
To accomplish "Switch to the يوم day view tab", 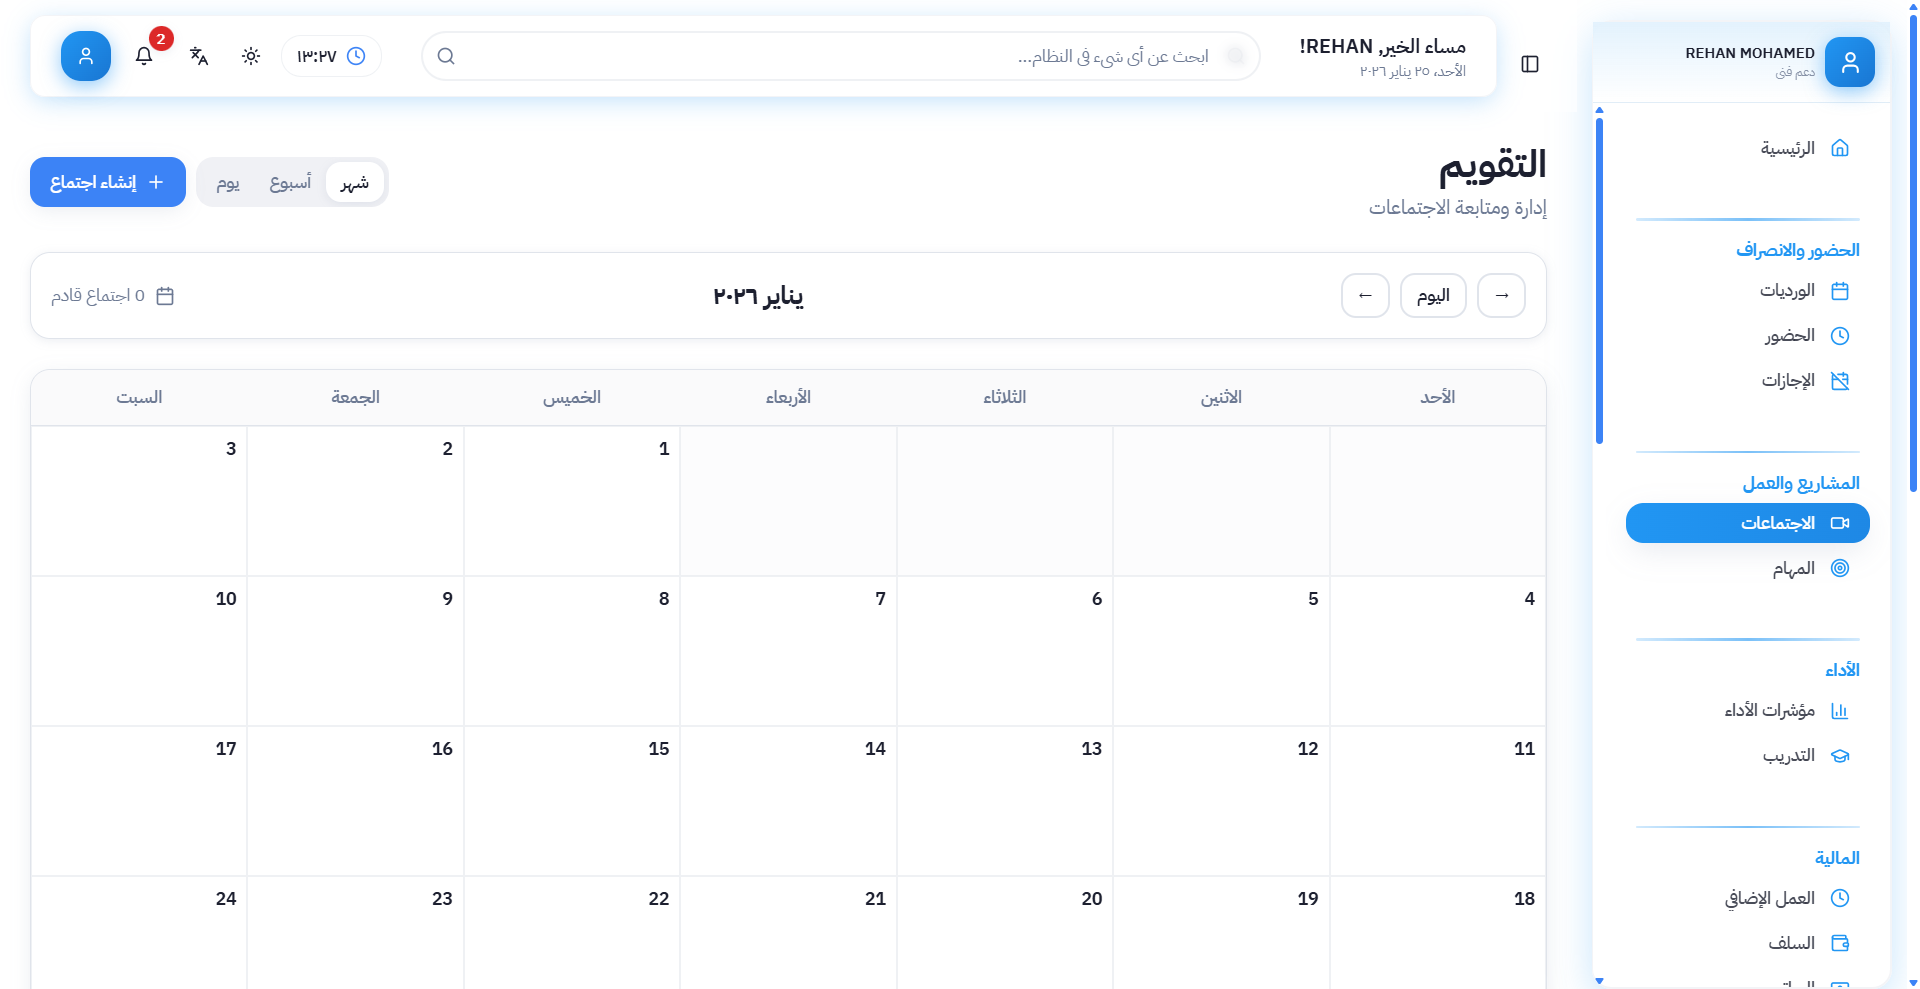I will [x=228, y=182].
